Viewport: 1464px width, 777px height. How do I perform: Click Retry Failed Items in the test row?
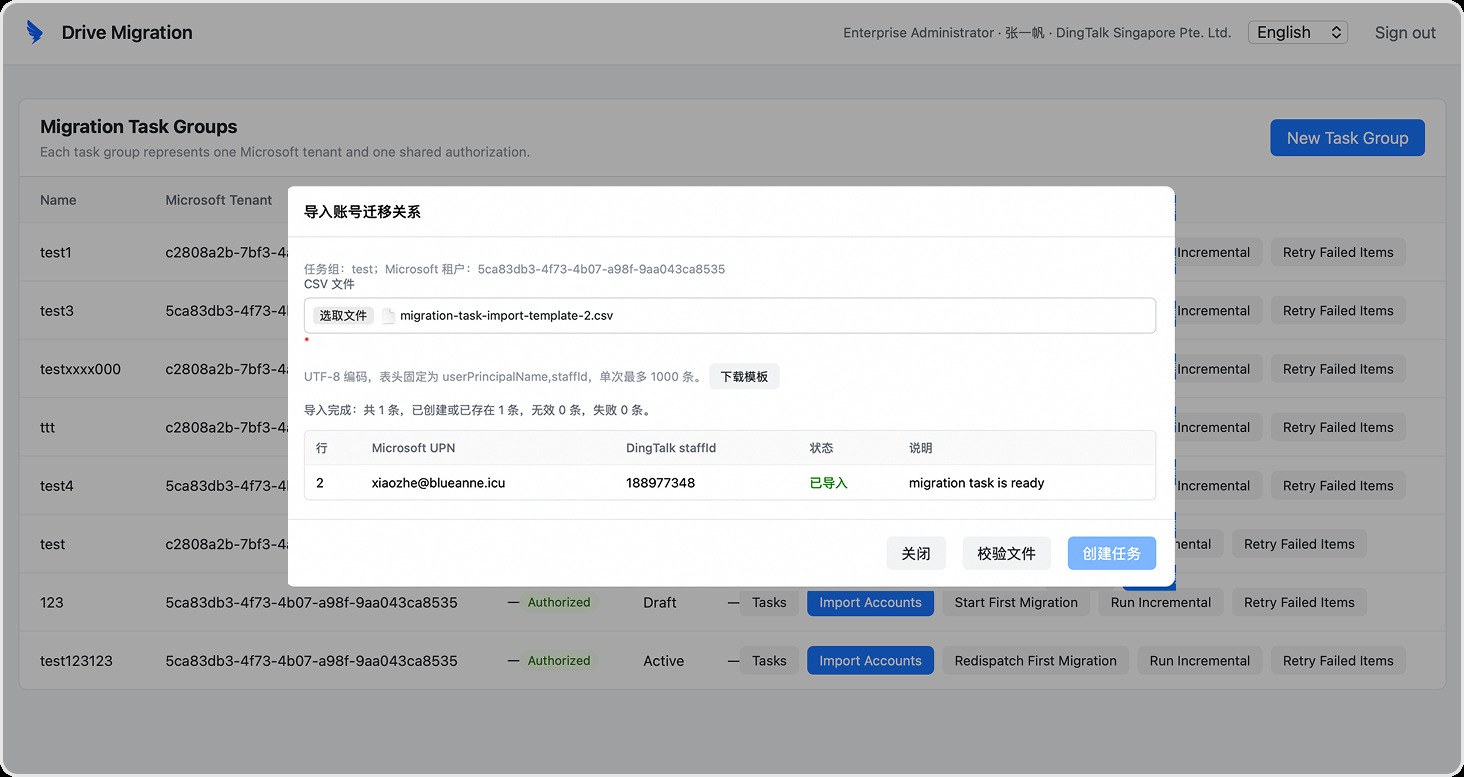coord(1299,544)
